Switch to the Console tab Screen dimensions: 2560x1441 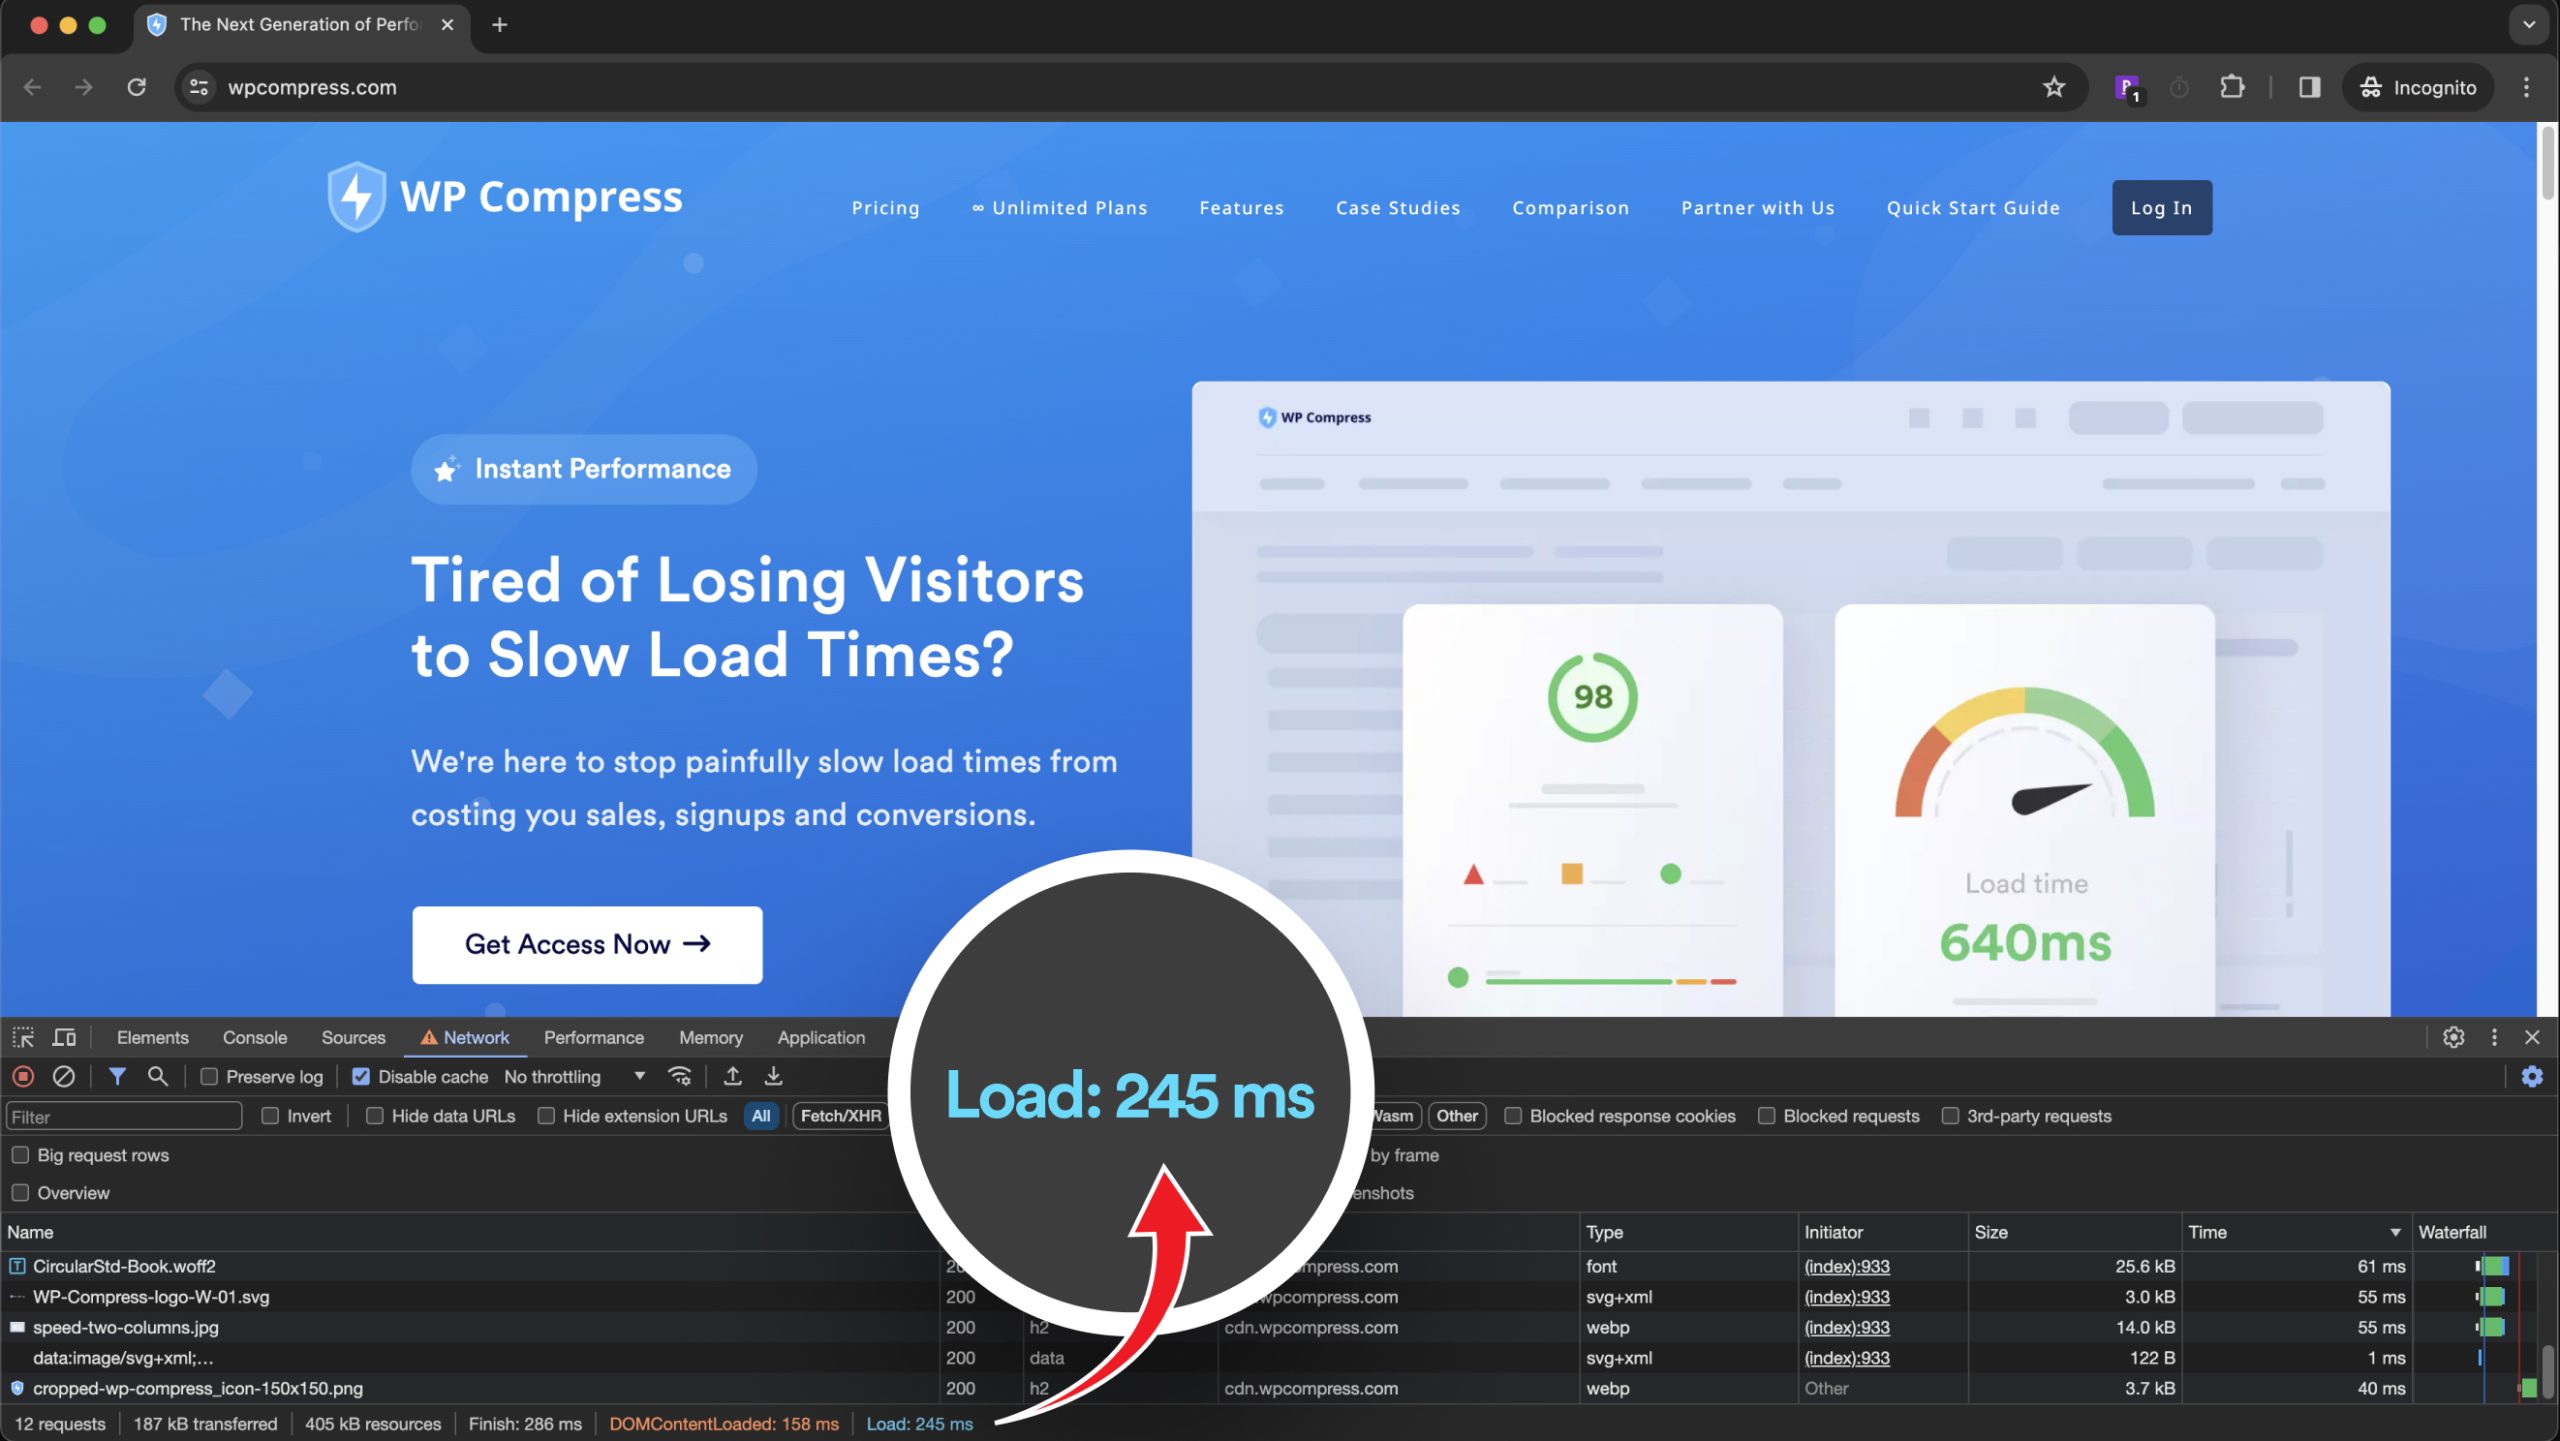click(x=255, y=1037)
